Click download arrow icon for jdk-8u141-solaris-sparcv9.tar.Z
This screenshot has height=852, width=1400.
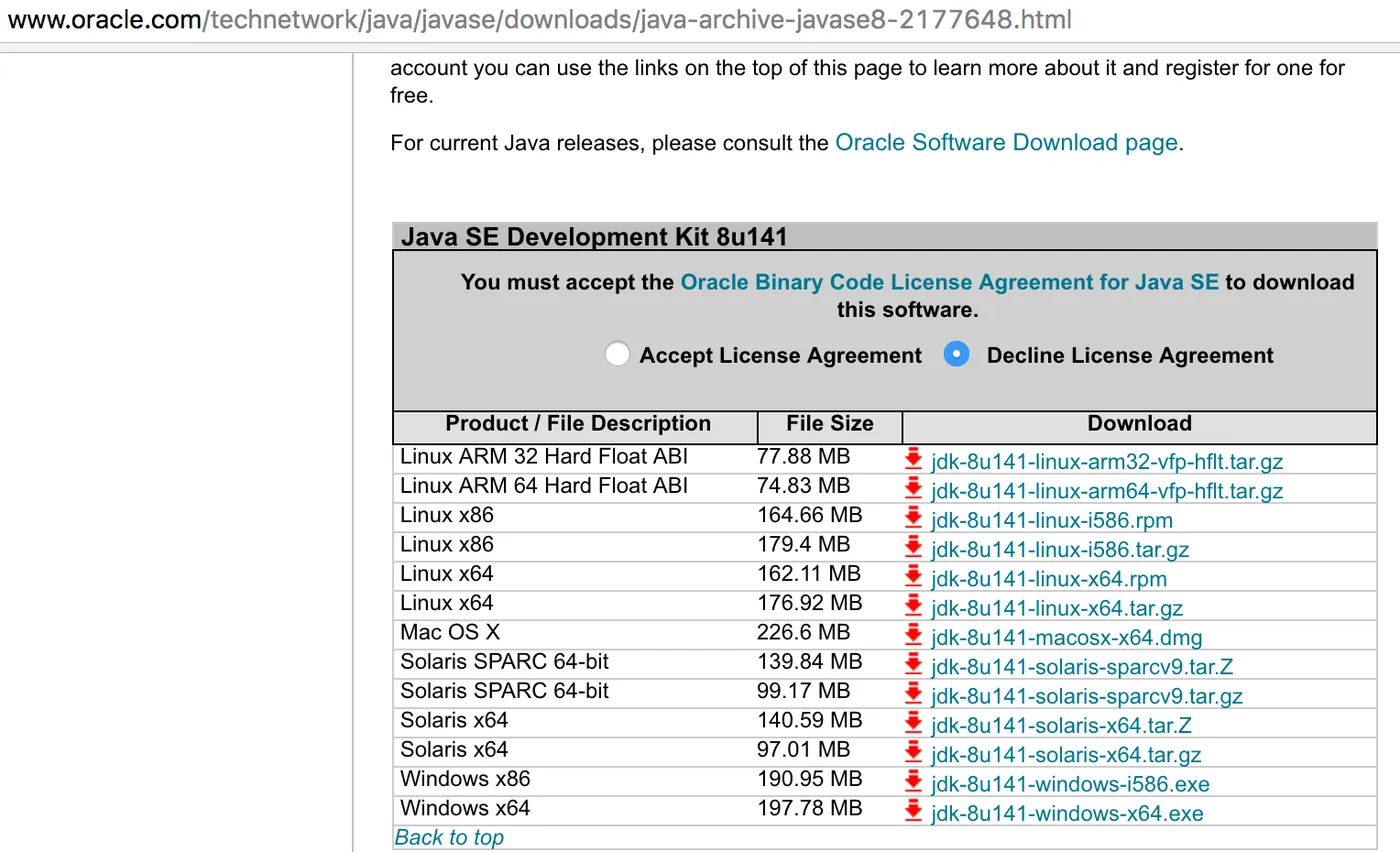(x=912, y=665)
